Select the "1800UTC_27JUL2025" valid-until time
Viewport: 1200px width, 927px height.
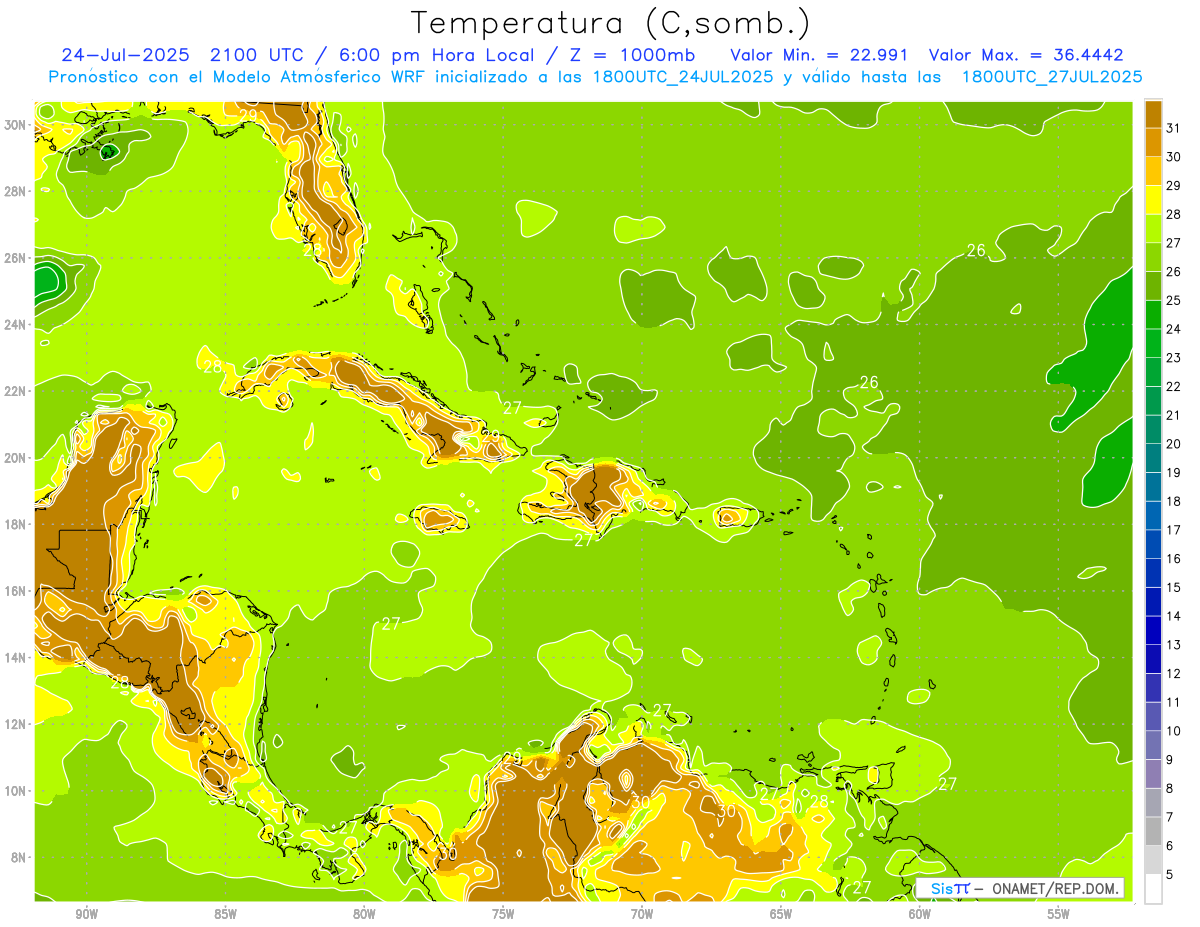1051,77
